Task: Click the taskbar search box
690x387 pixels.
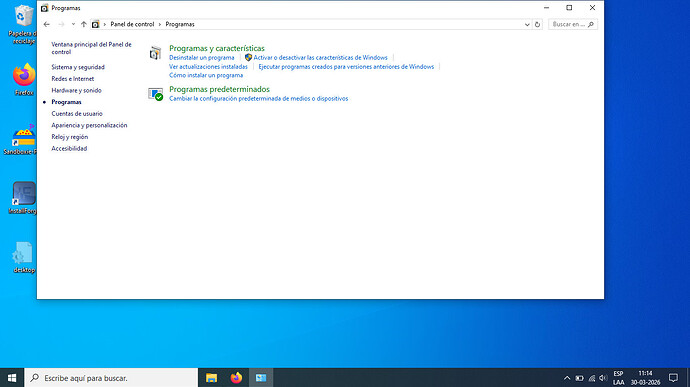Action: click(111, 378)
